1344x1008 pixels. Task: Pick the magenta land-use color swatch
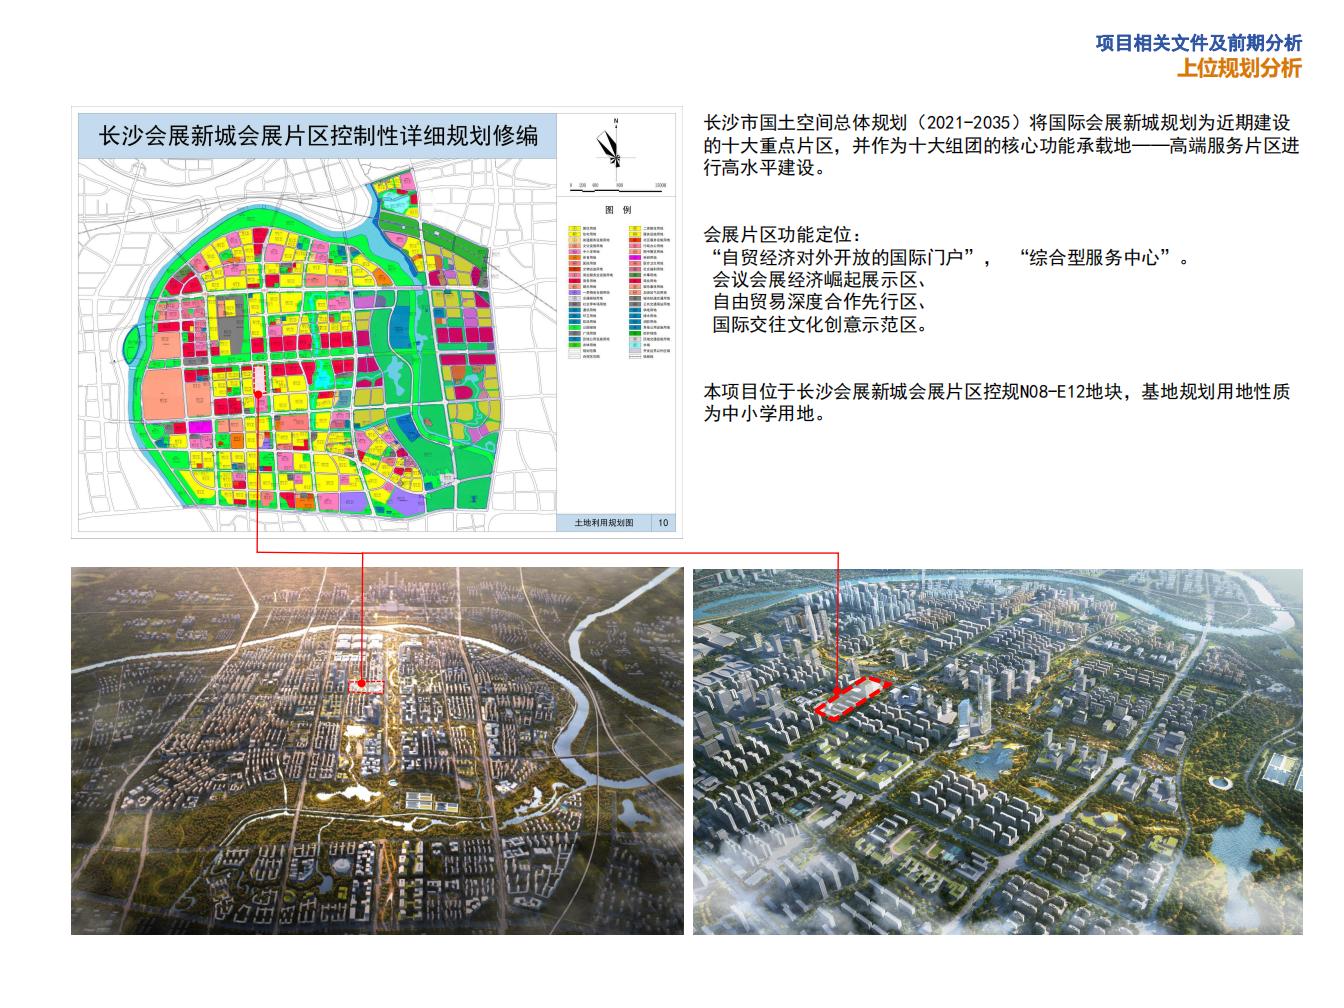tap(636, 258)
